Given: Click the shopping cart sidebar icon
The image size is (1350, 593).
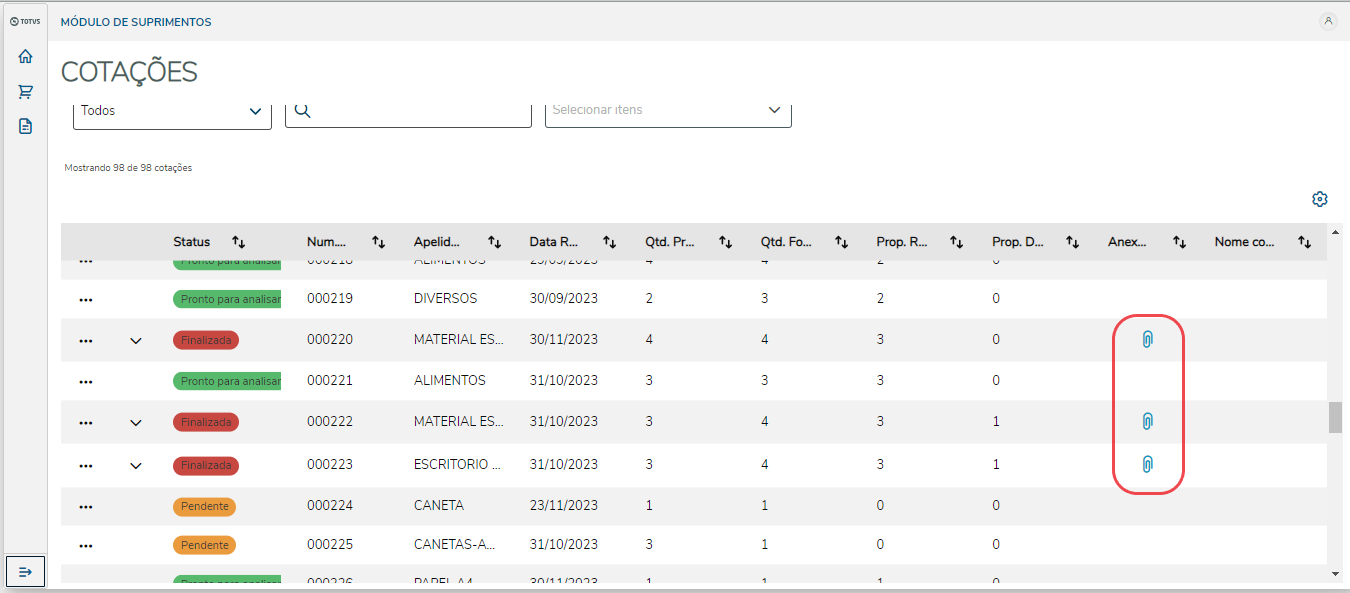Looking at the screenshot, I should pos(26,92).
